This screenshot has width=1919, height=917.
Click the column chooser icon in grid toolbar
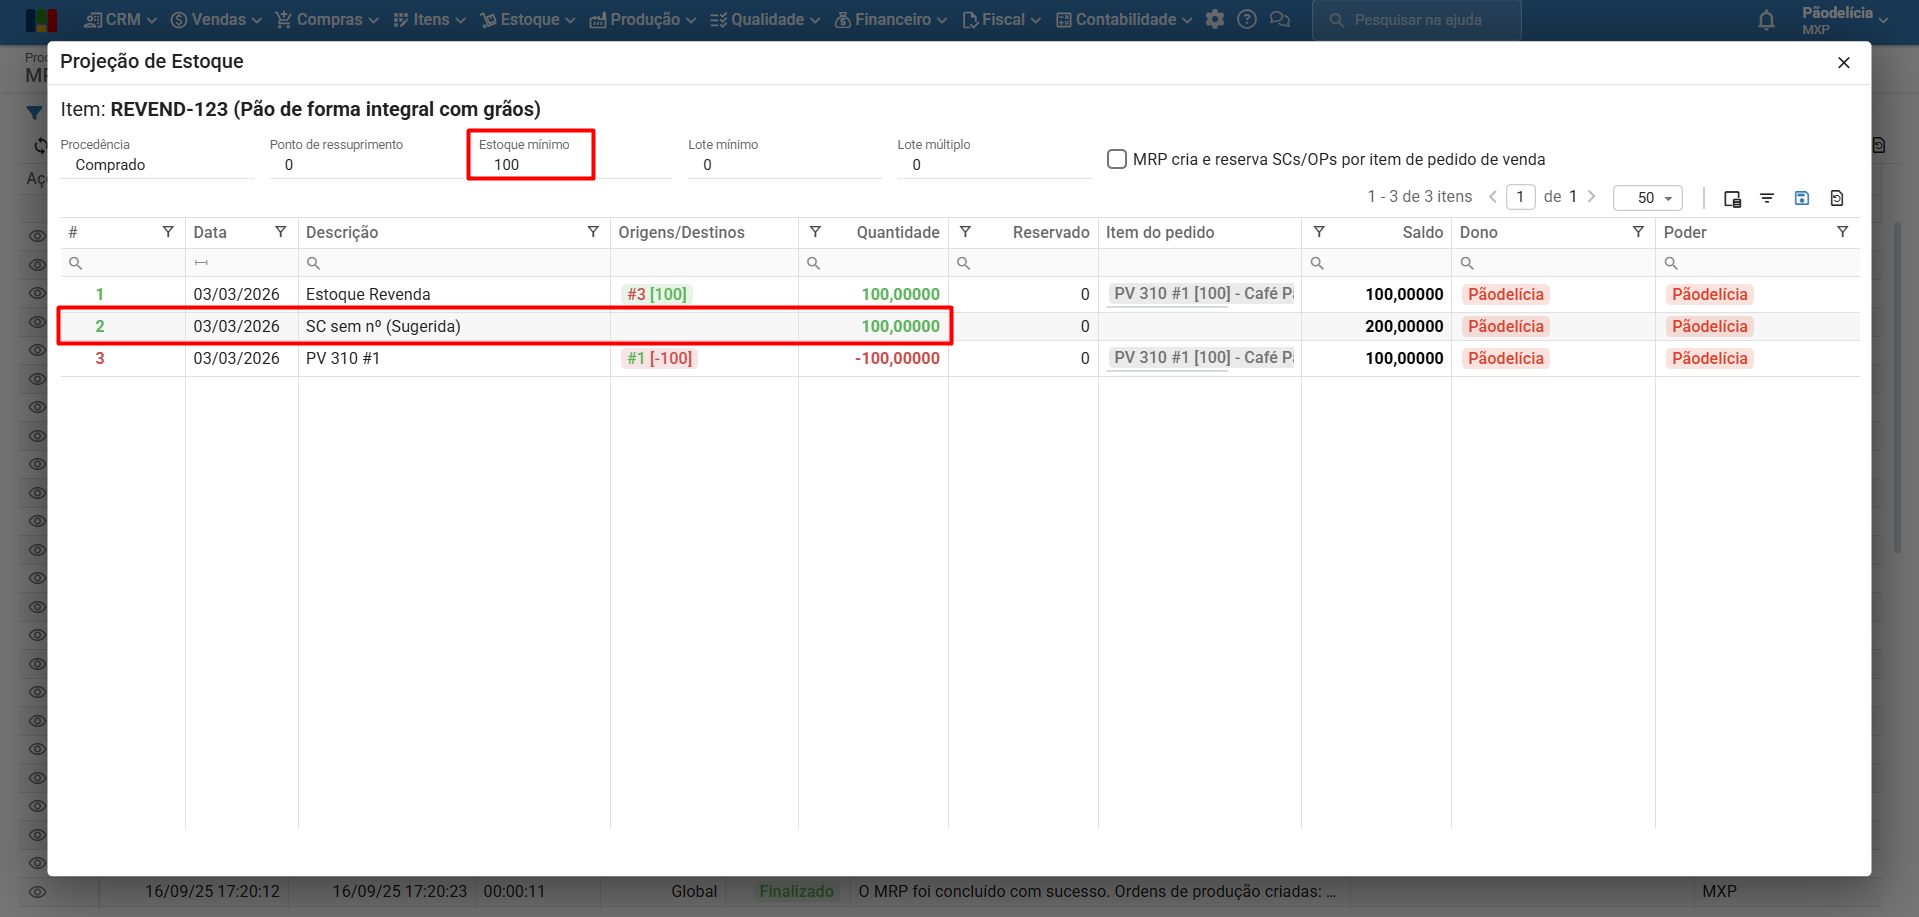pyautogui.click(x=1732, y=198)
